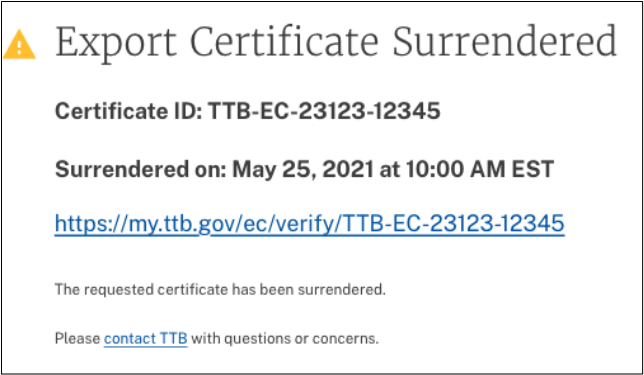Open the my.ttb.gov verify certificate link
Screen dimensions: 644x375
pos(310,224)
